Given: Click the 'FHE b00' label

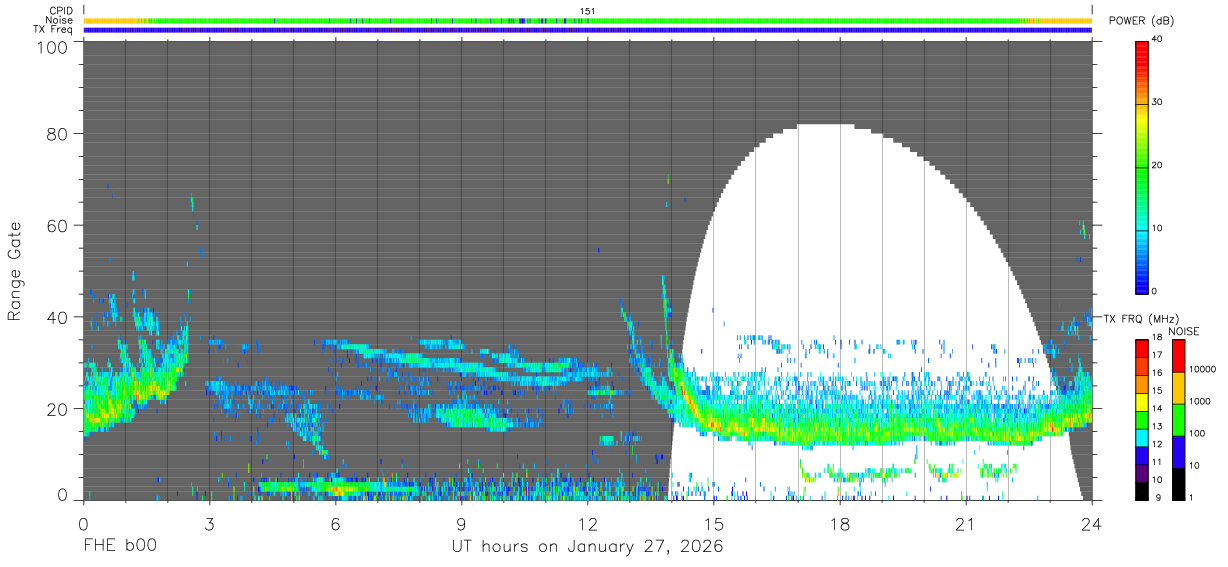Looking at the screenshot, I should 119,546.
